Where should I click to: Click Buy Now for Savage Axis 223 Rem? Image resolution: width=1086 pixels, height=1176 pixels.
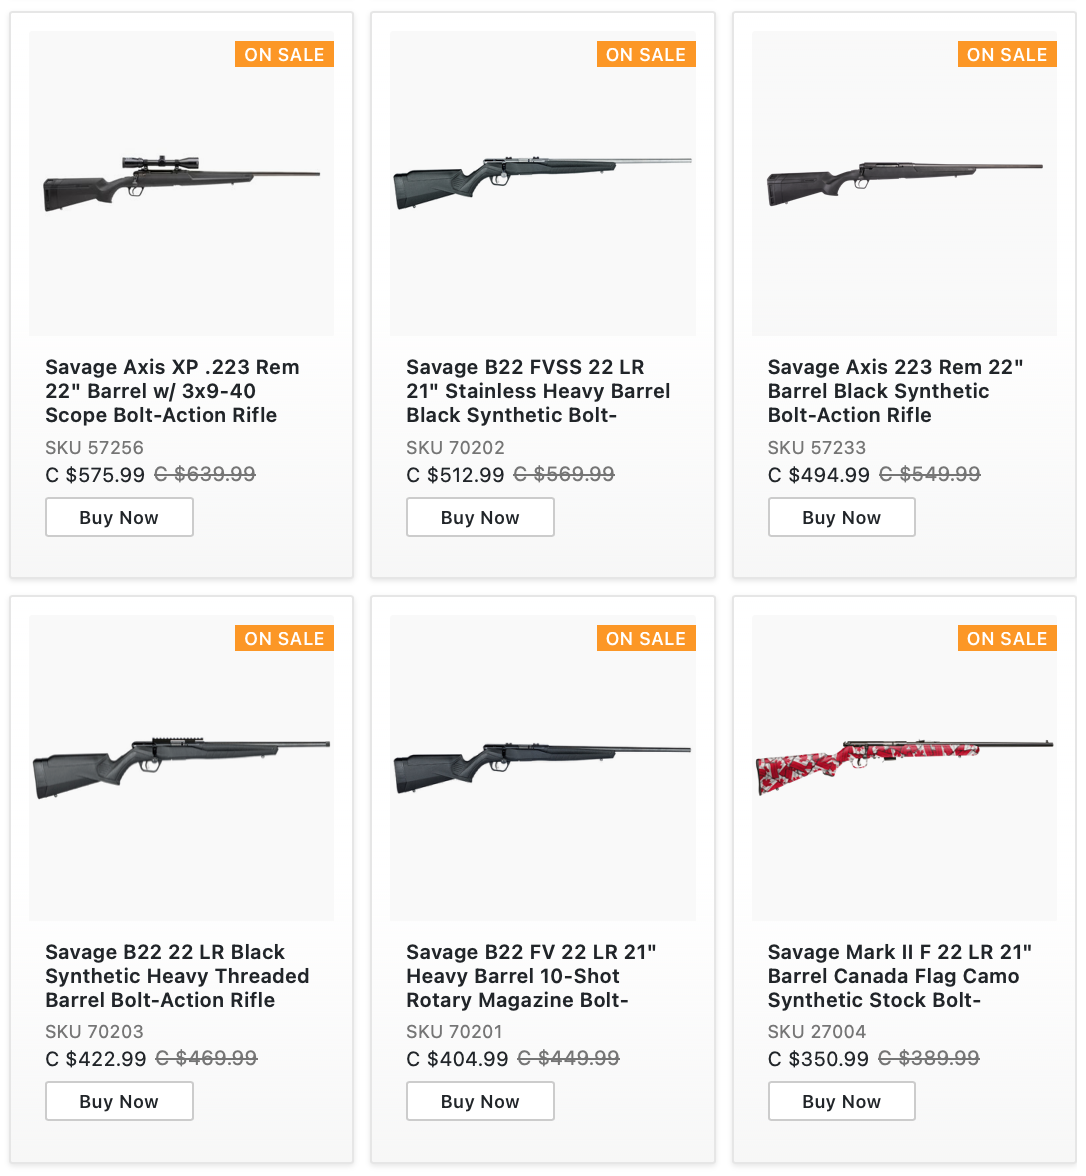coord(842,517)
